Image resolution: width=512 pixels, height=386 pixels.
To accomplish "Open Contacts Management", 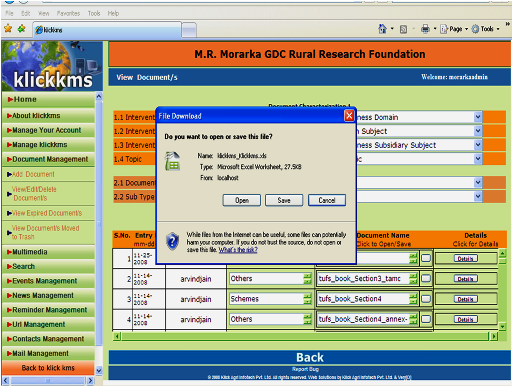I will [x=48, y=339].
